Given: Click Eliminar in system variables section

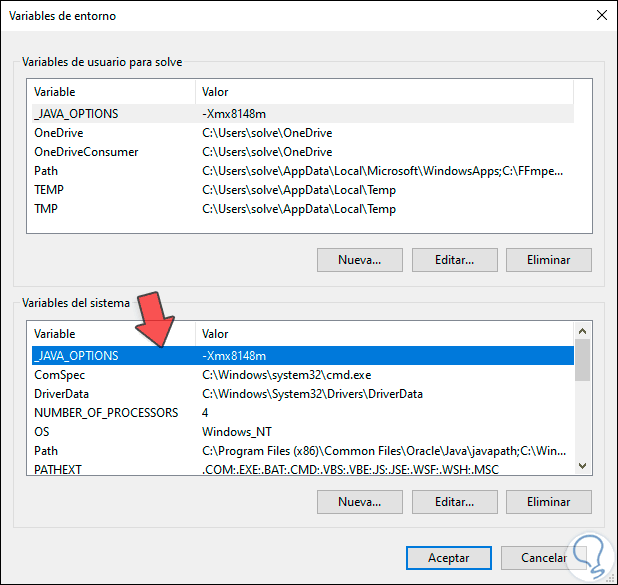Looking at the screenshot, I should point(549,501).
